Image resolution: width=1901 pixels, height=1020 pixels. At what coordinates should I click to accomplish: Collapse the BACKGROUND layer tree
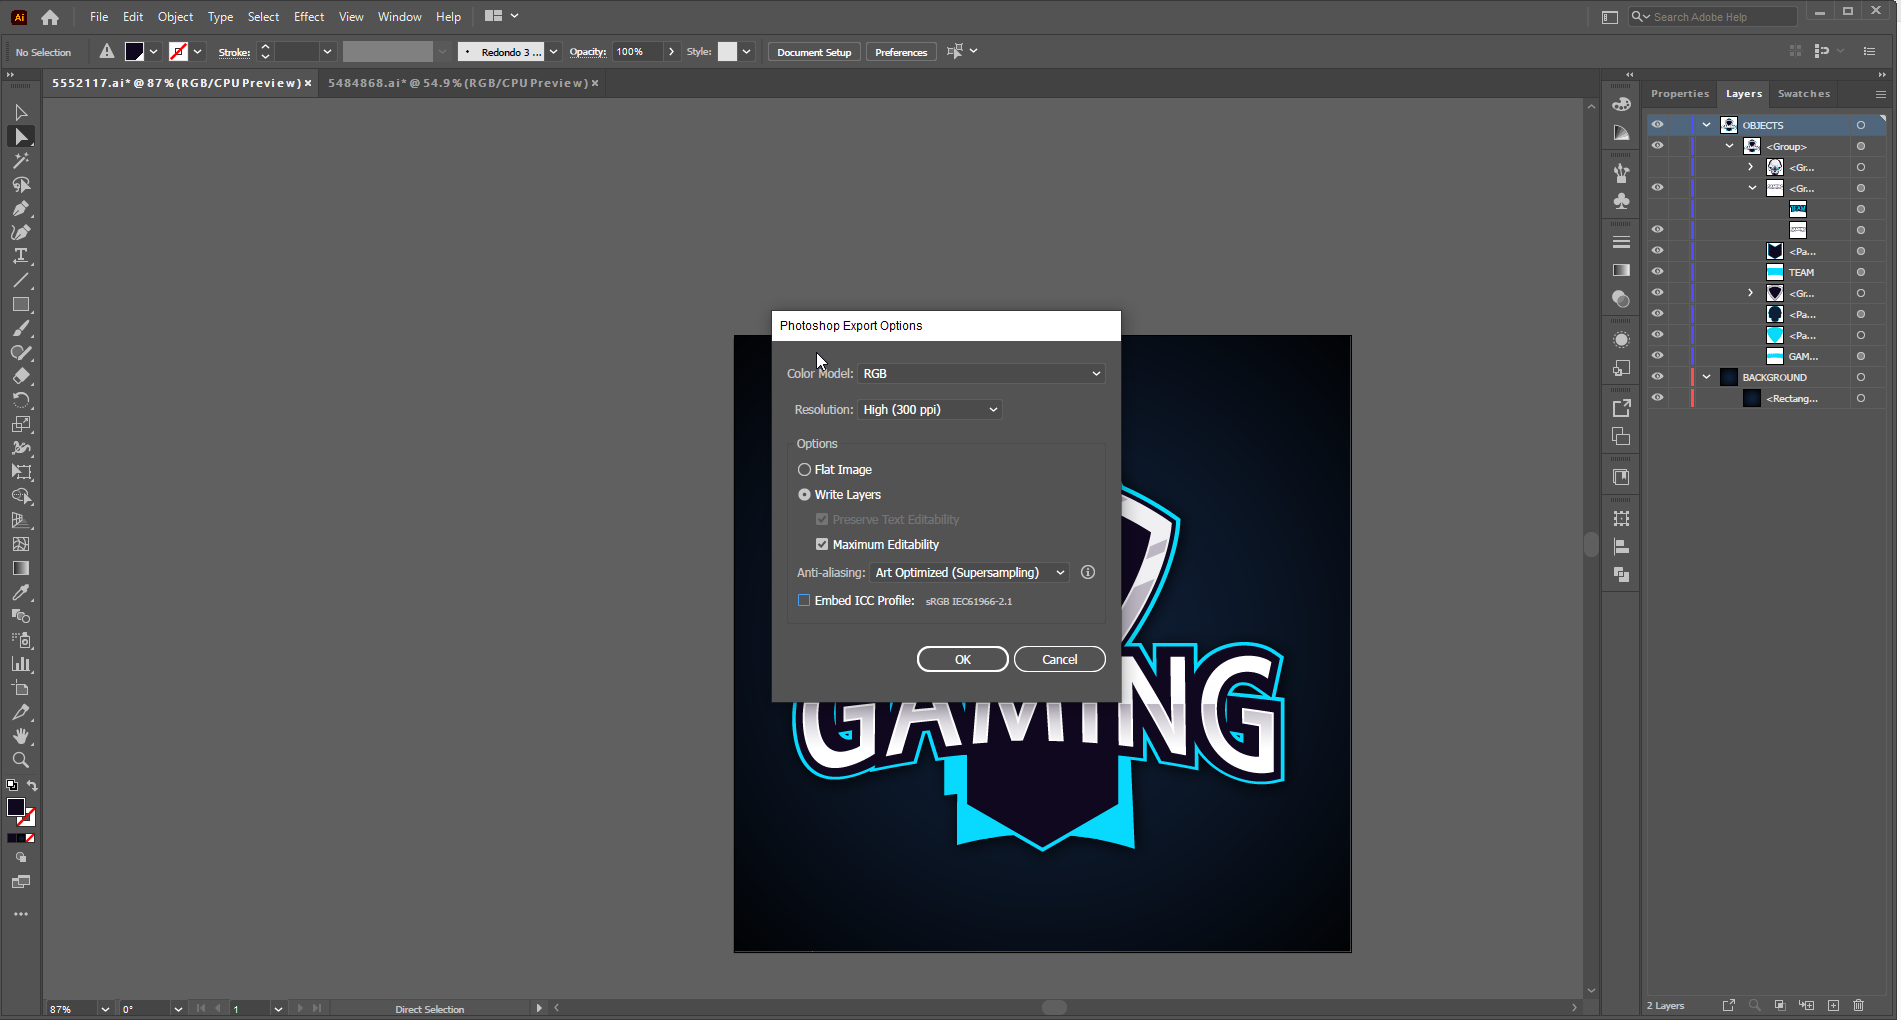pyautogui.click(x=1707, y=377)
